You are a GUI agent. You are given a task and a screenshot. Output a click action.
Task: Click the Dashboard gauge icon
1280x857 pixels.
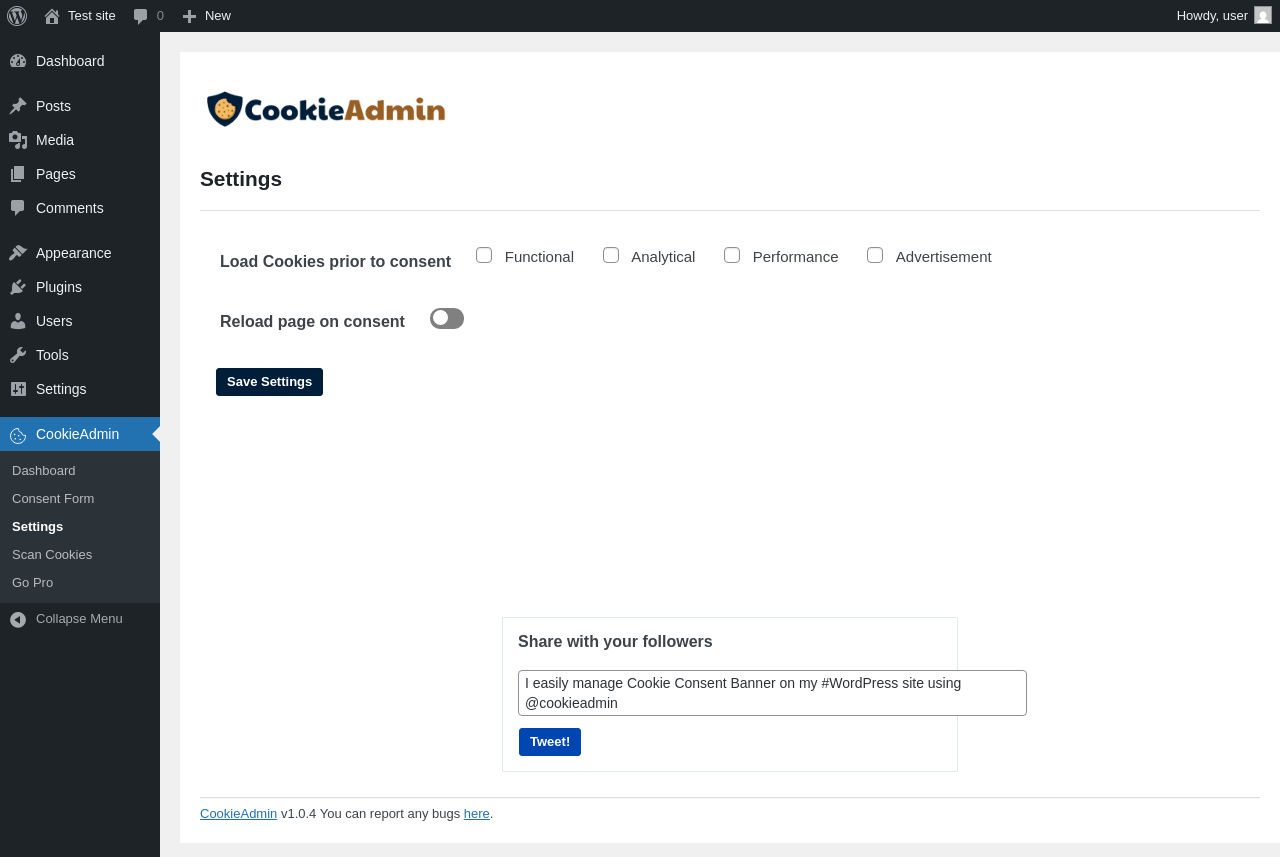[x=18, y=61]
